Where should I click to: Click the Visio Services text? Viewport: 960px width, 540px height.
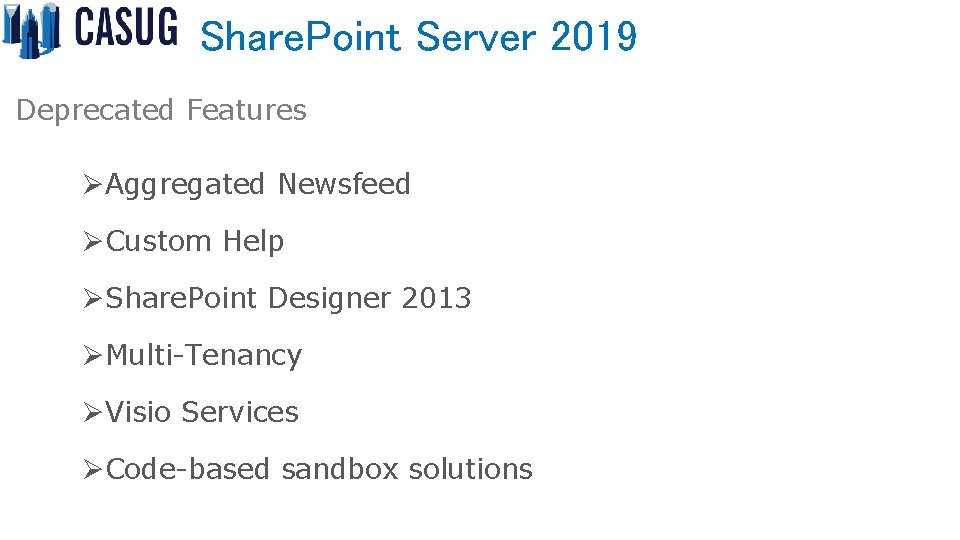point(202,412)
